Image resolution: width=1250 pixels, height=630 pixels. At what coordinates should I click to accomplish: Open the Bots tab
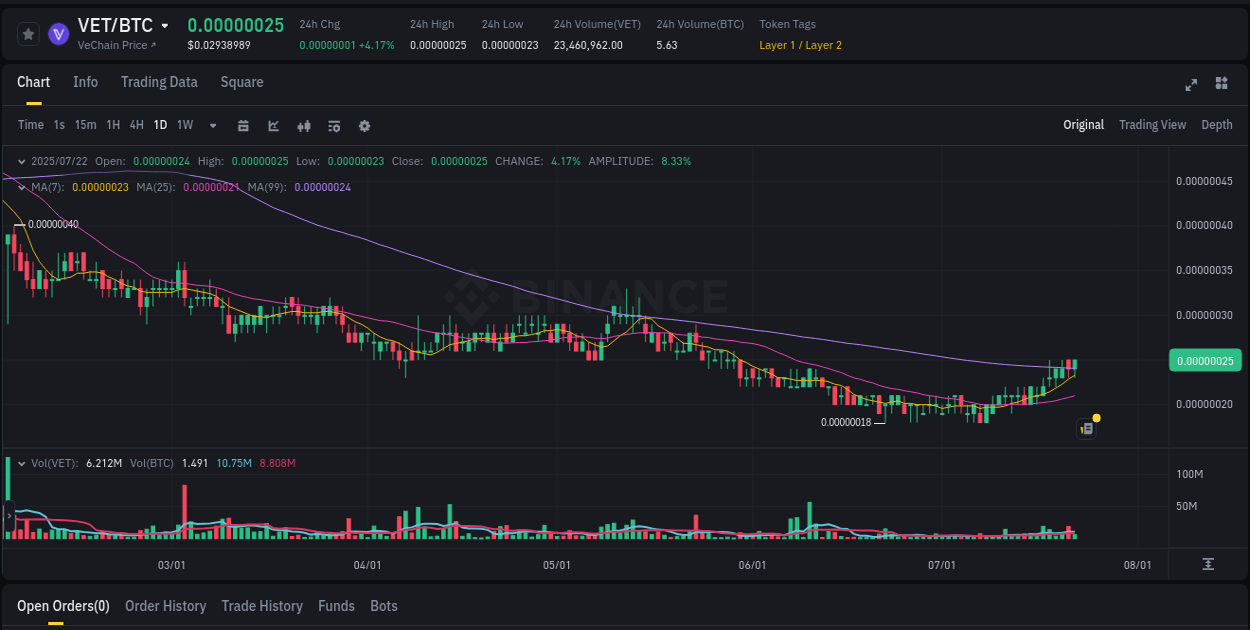pyautogui.click(x=384, y=606)
